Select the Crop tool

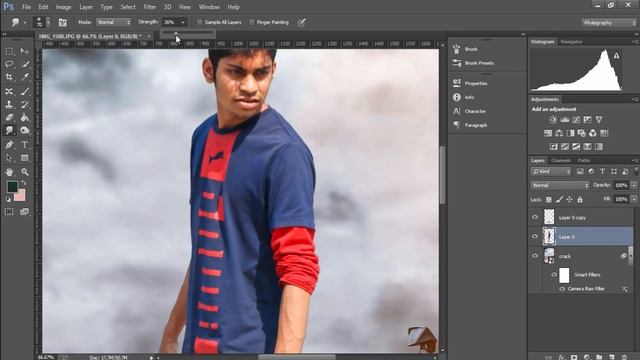pyautogui.click(x=9, y=77)
